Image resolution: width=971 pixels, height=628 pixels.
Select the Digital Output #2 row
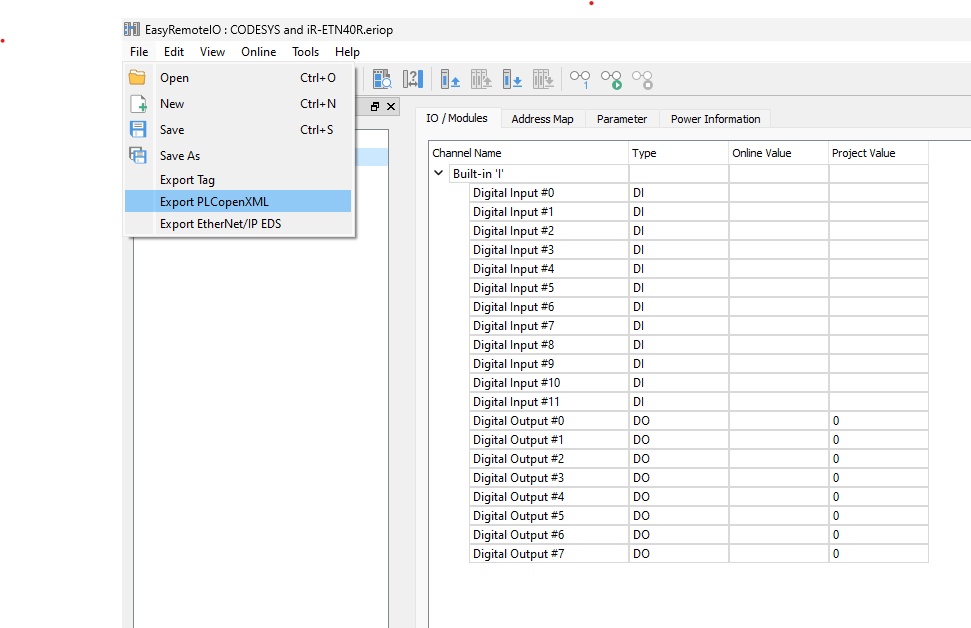[x=699, y=459]
